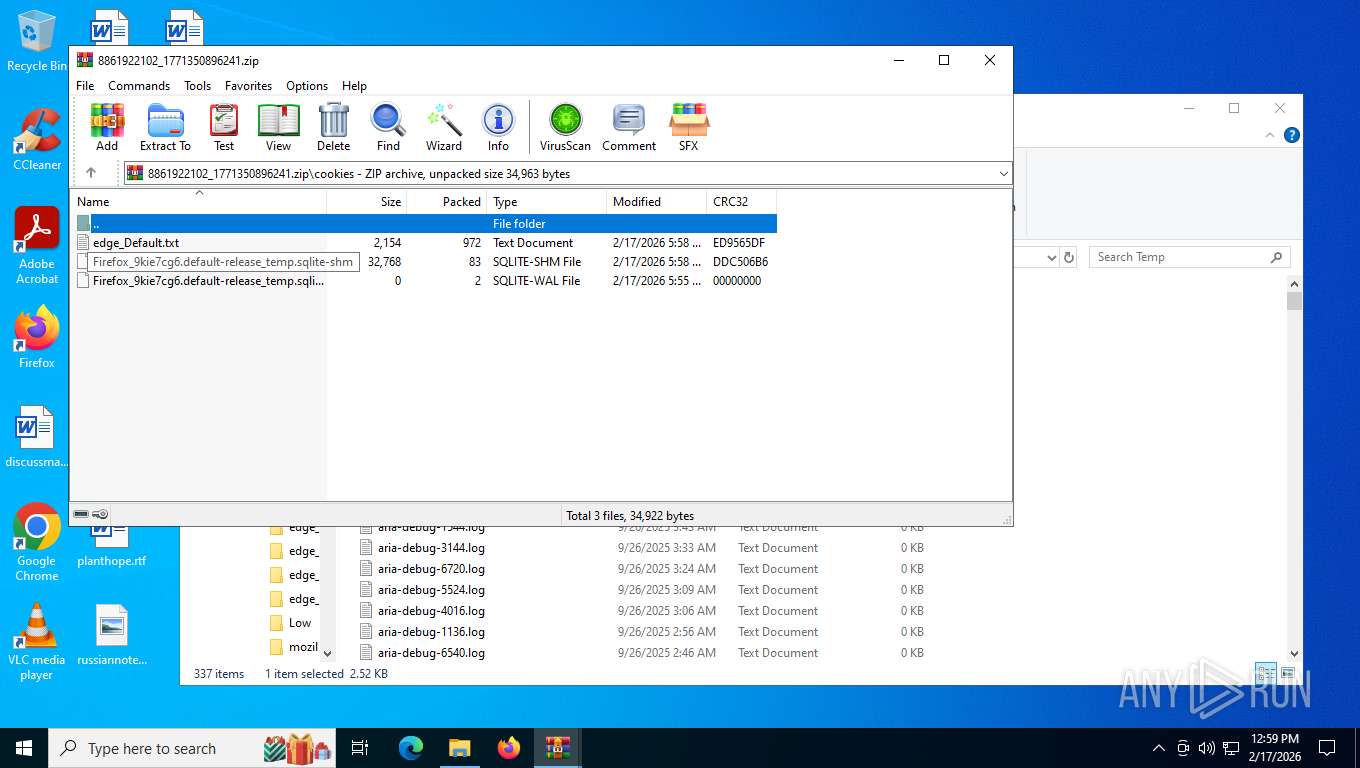Open the File menu

(x=85, y=86)
